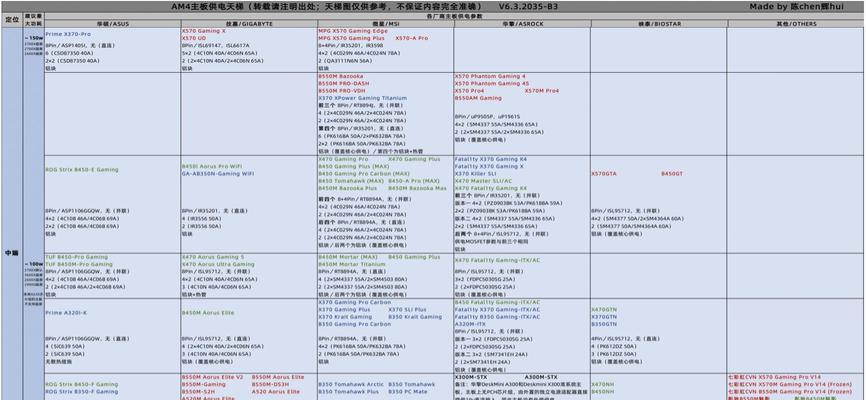Click the TUF B450M-Pro Gaming entry
The height and width of the screenshot is (400, 866).
pos(79,264)
